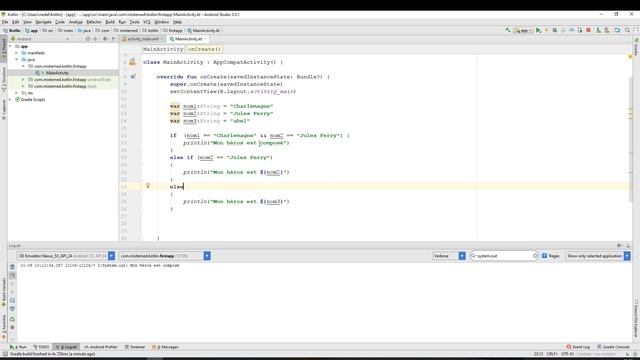Switch to the activity_main.xml editor tab
This screenshot has height=360, width=640.
[x=143, y=39]
